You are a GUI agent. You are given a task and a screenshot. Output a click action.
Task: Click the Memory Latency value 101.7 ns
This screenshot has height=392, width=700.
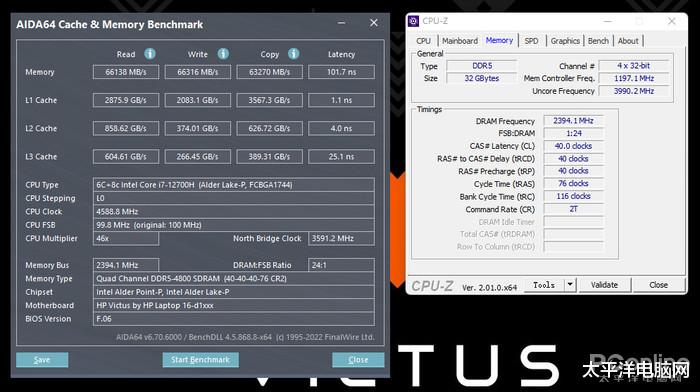pos(342,72)
